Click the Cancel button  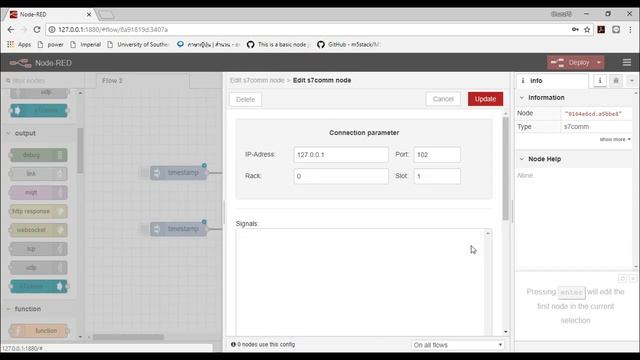click(443, 99)
